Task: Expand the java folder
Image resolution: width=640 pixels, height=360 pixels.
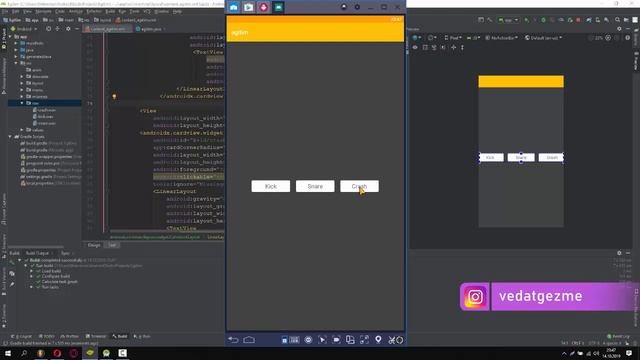Action: 16,50
